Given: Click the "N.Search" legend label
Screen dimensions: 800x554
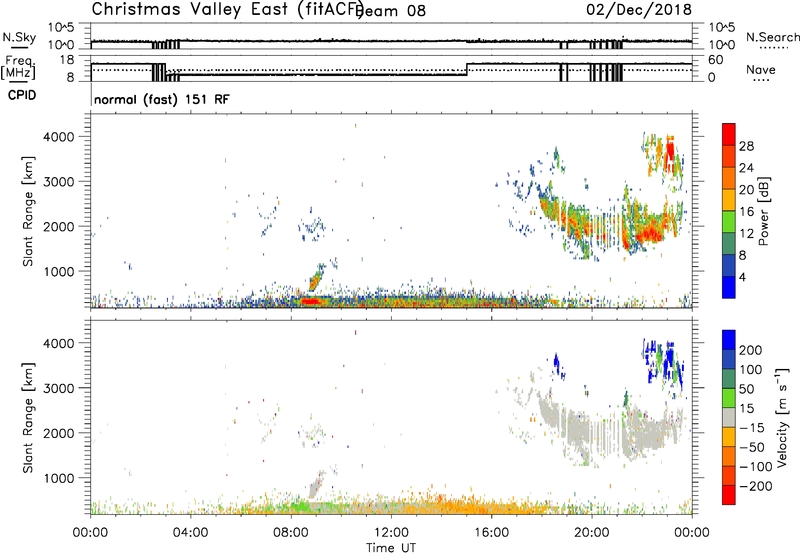Looking at the screenshot, I should pyautogui.click(x=772, y=37).
